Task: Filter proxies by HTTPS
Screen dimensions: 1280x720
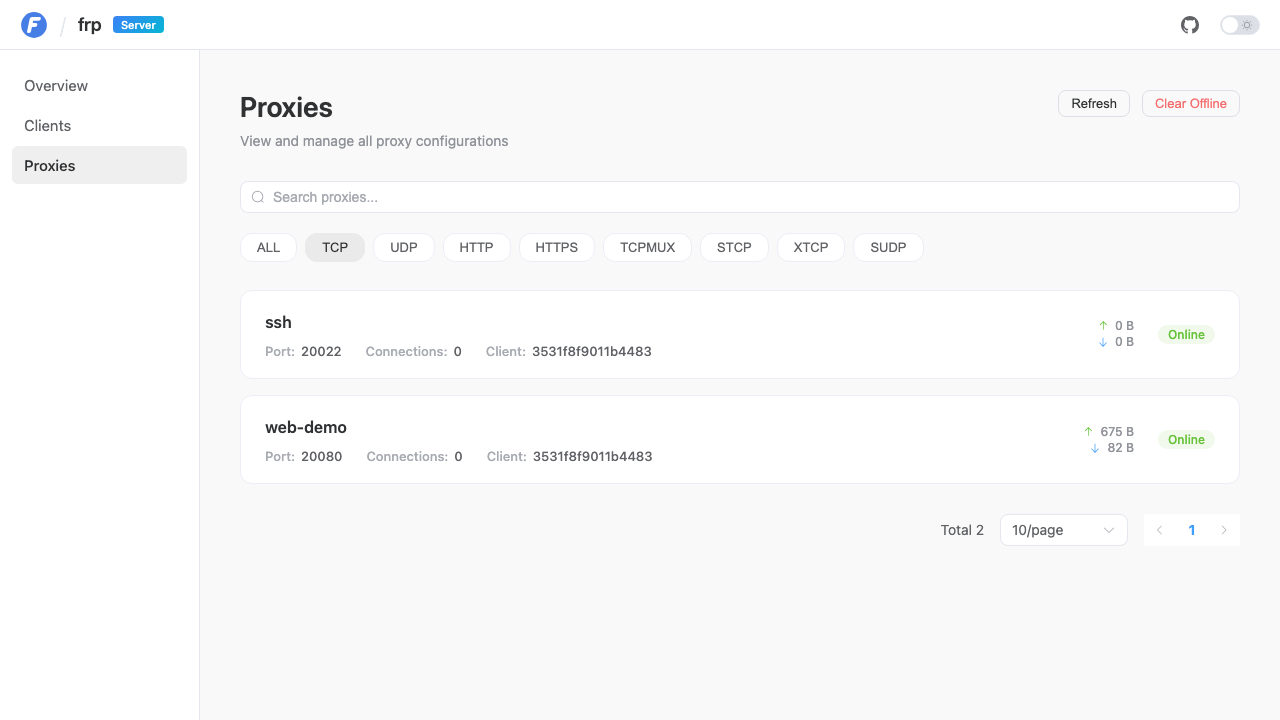Action: (x=557, y=247)
